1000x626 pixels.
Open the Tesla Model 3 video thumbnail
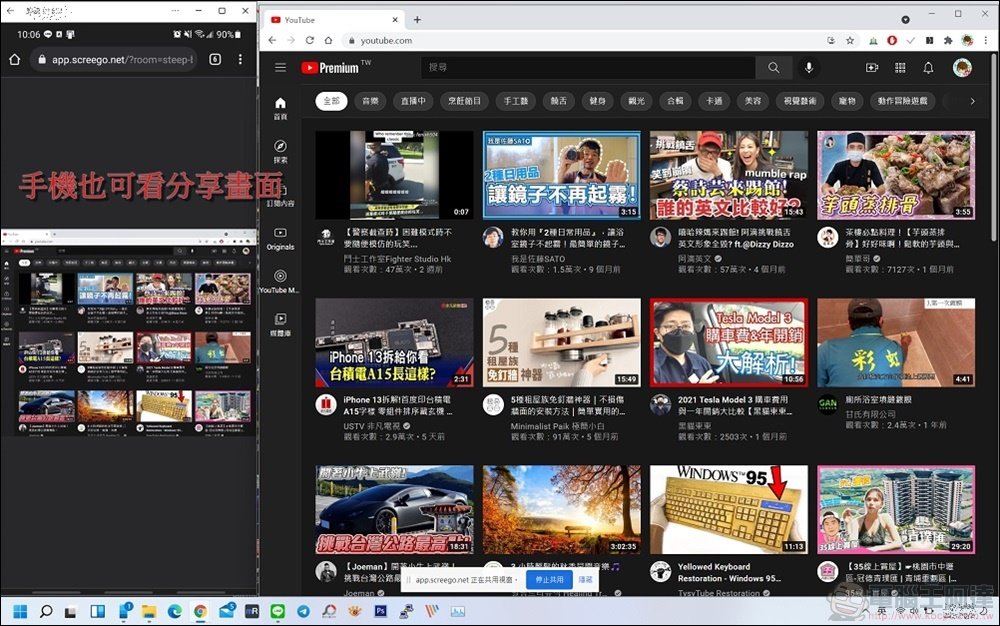click(729, 343)
